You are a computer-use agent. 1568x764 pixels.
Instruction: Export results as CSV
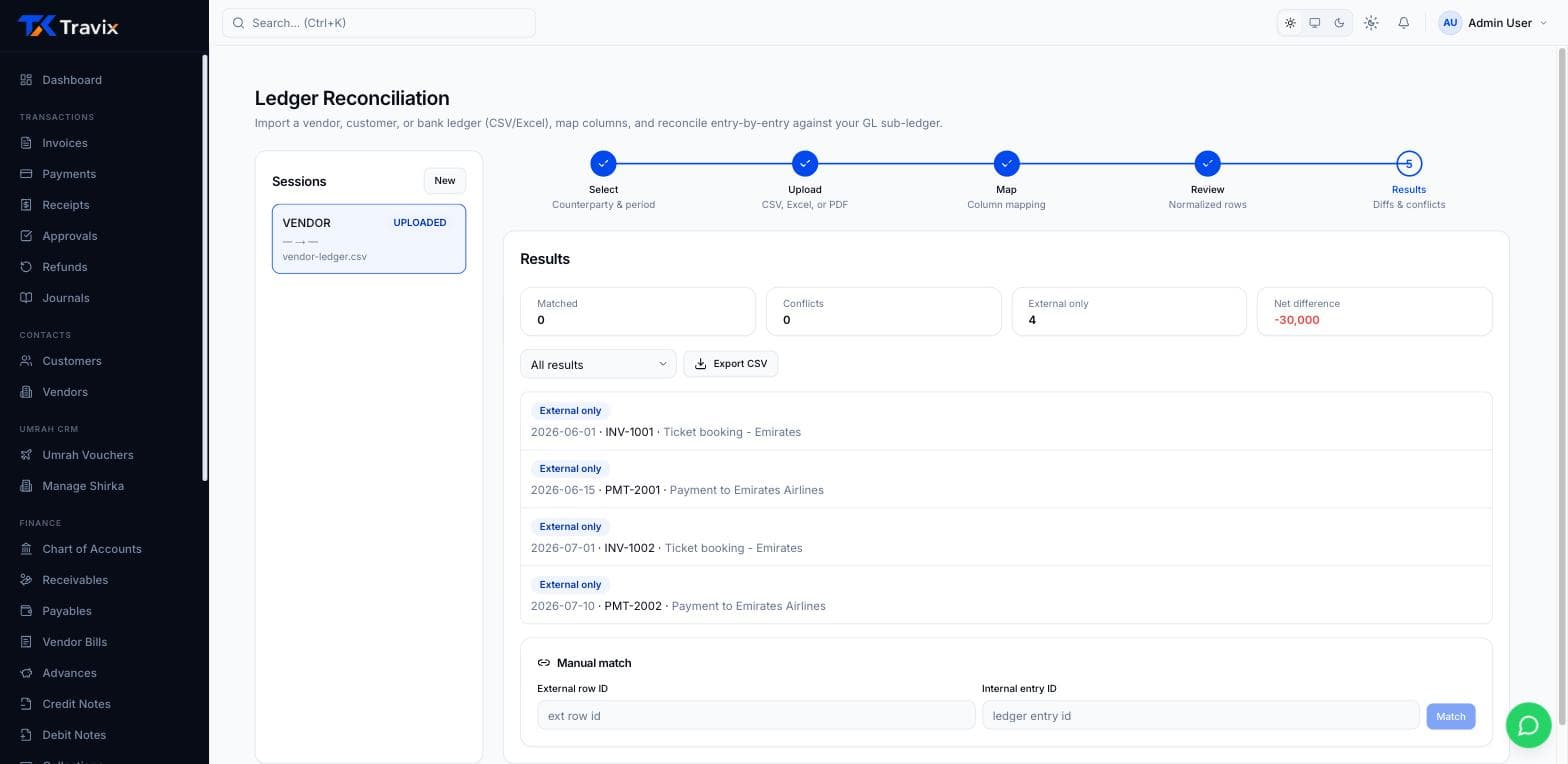click(731, 364)
